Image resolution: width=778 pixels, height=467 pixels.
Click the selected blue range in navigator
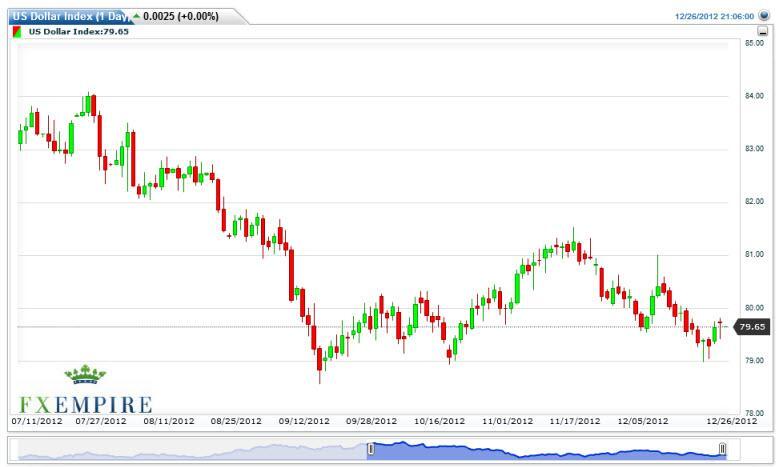click(x=545, y=450)
